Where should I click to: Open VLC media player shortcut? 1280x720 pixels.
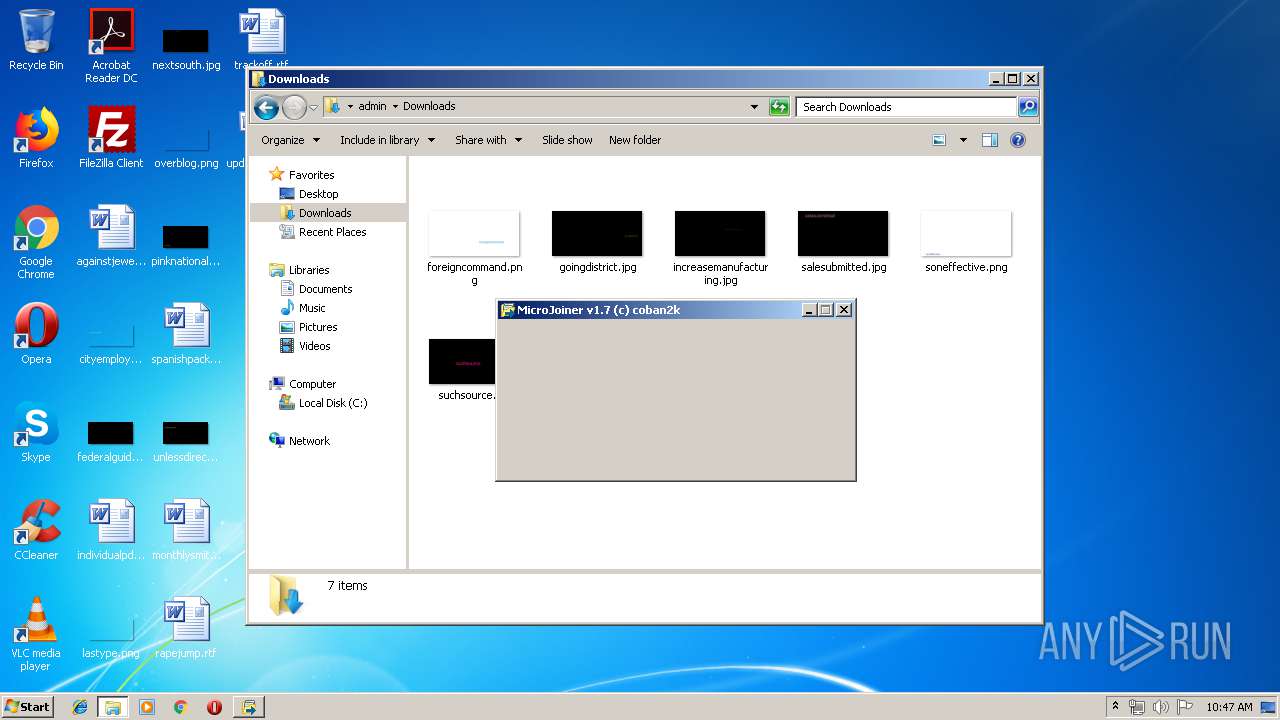click(36, 634)
